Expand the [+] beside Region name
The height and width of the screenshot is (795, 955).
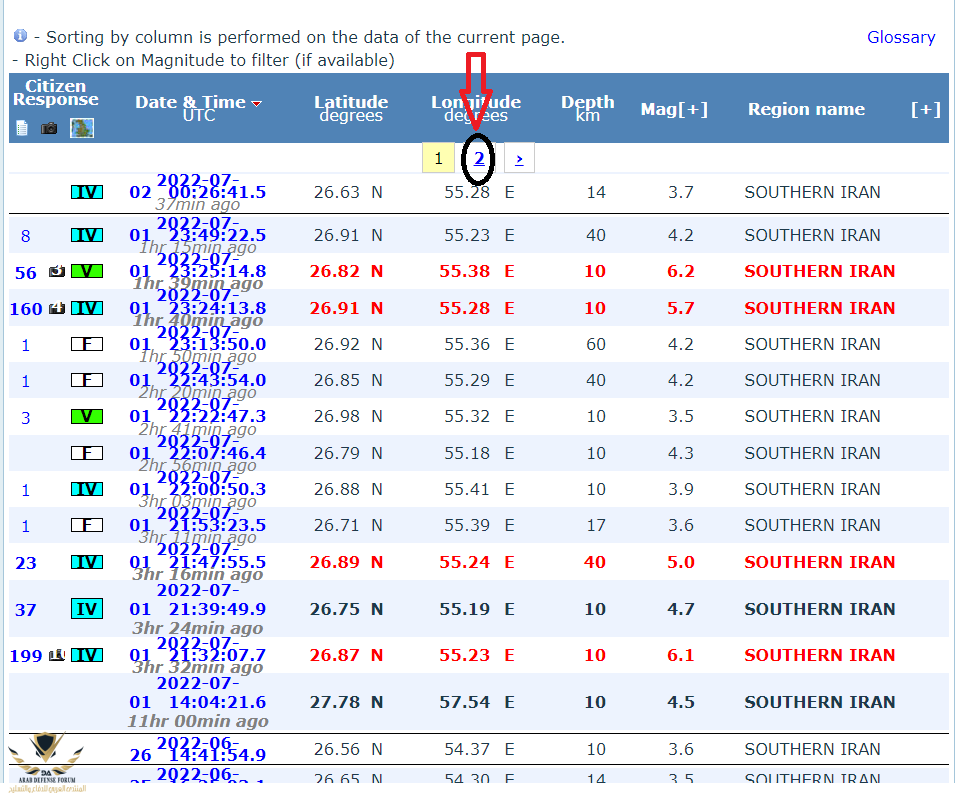coord(925,109)
